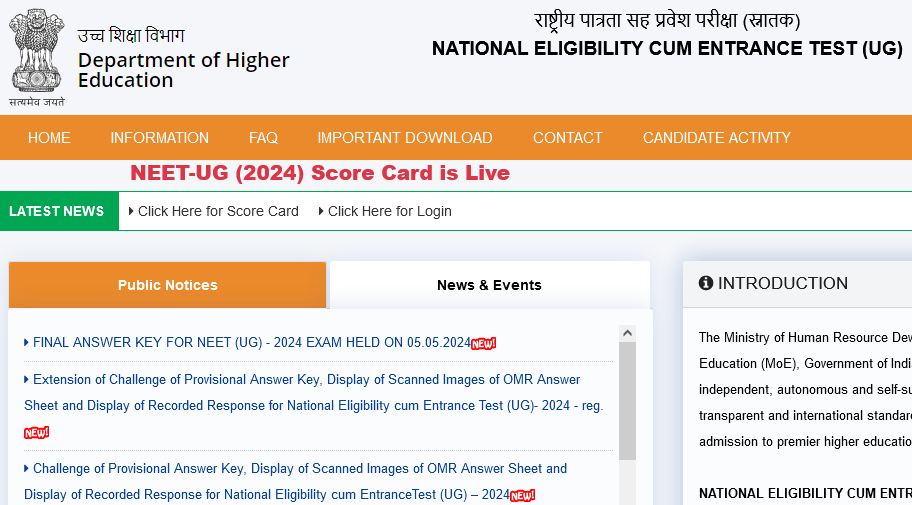Click the NEW badge after Challenge of Provisional notice
This screenshot has width=912, height=505.
coord(522,496)
